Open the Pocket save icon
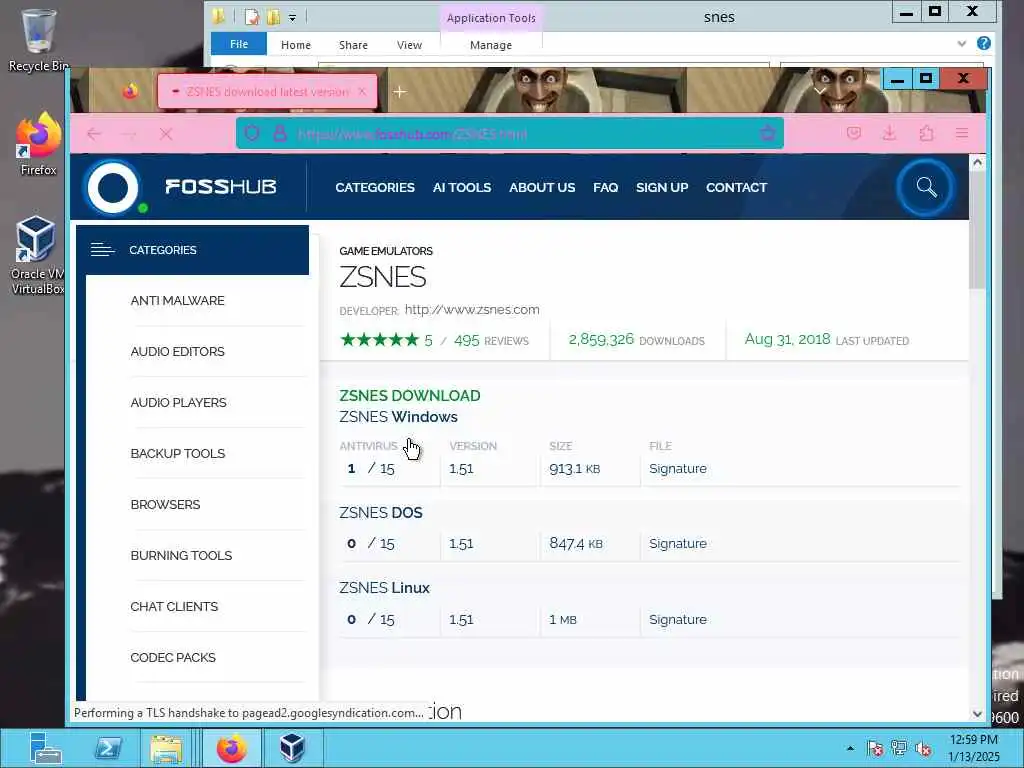 (x=854, y=133)
